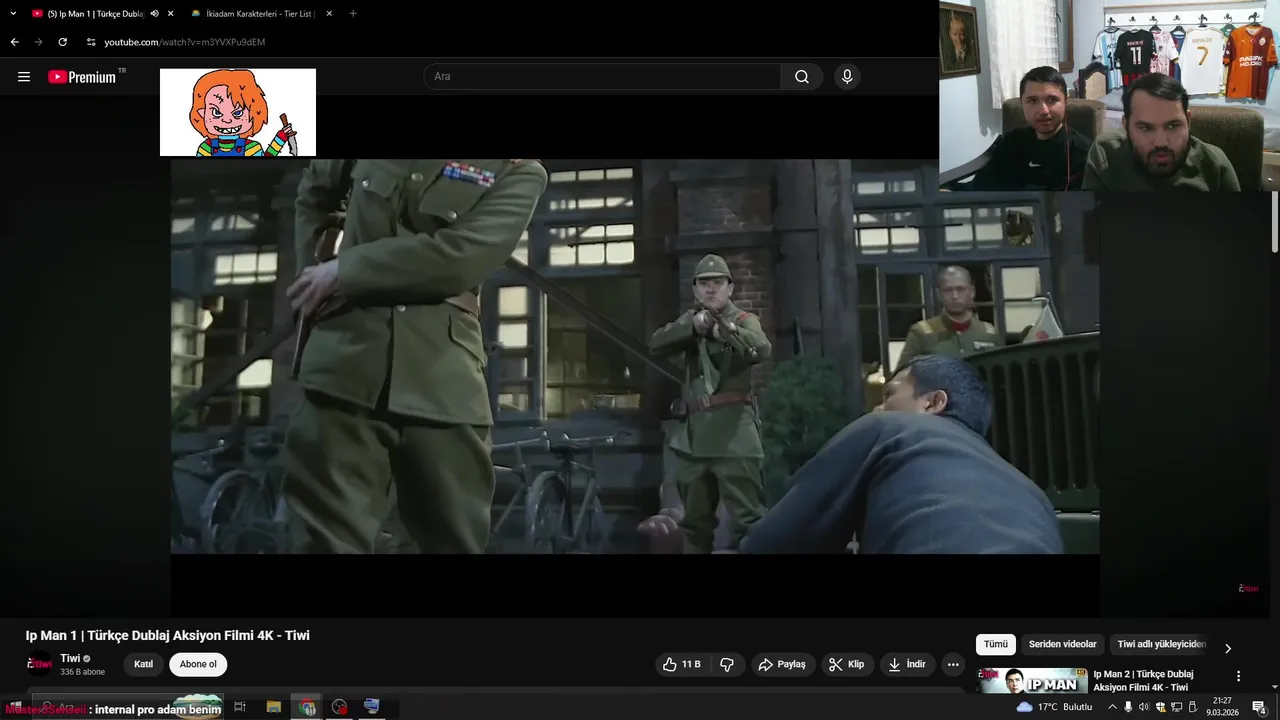
Task: Open options menu for Ip Man 2
Action: pos(1238,676)
